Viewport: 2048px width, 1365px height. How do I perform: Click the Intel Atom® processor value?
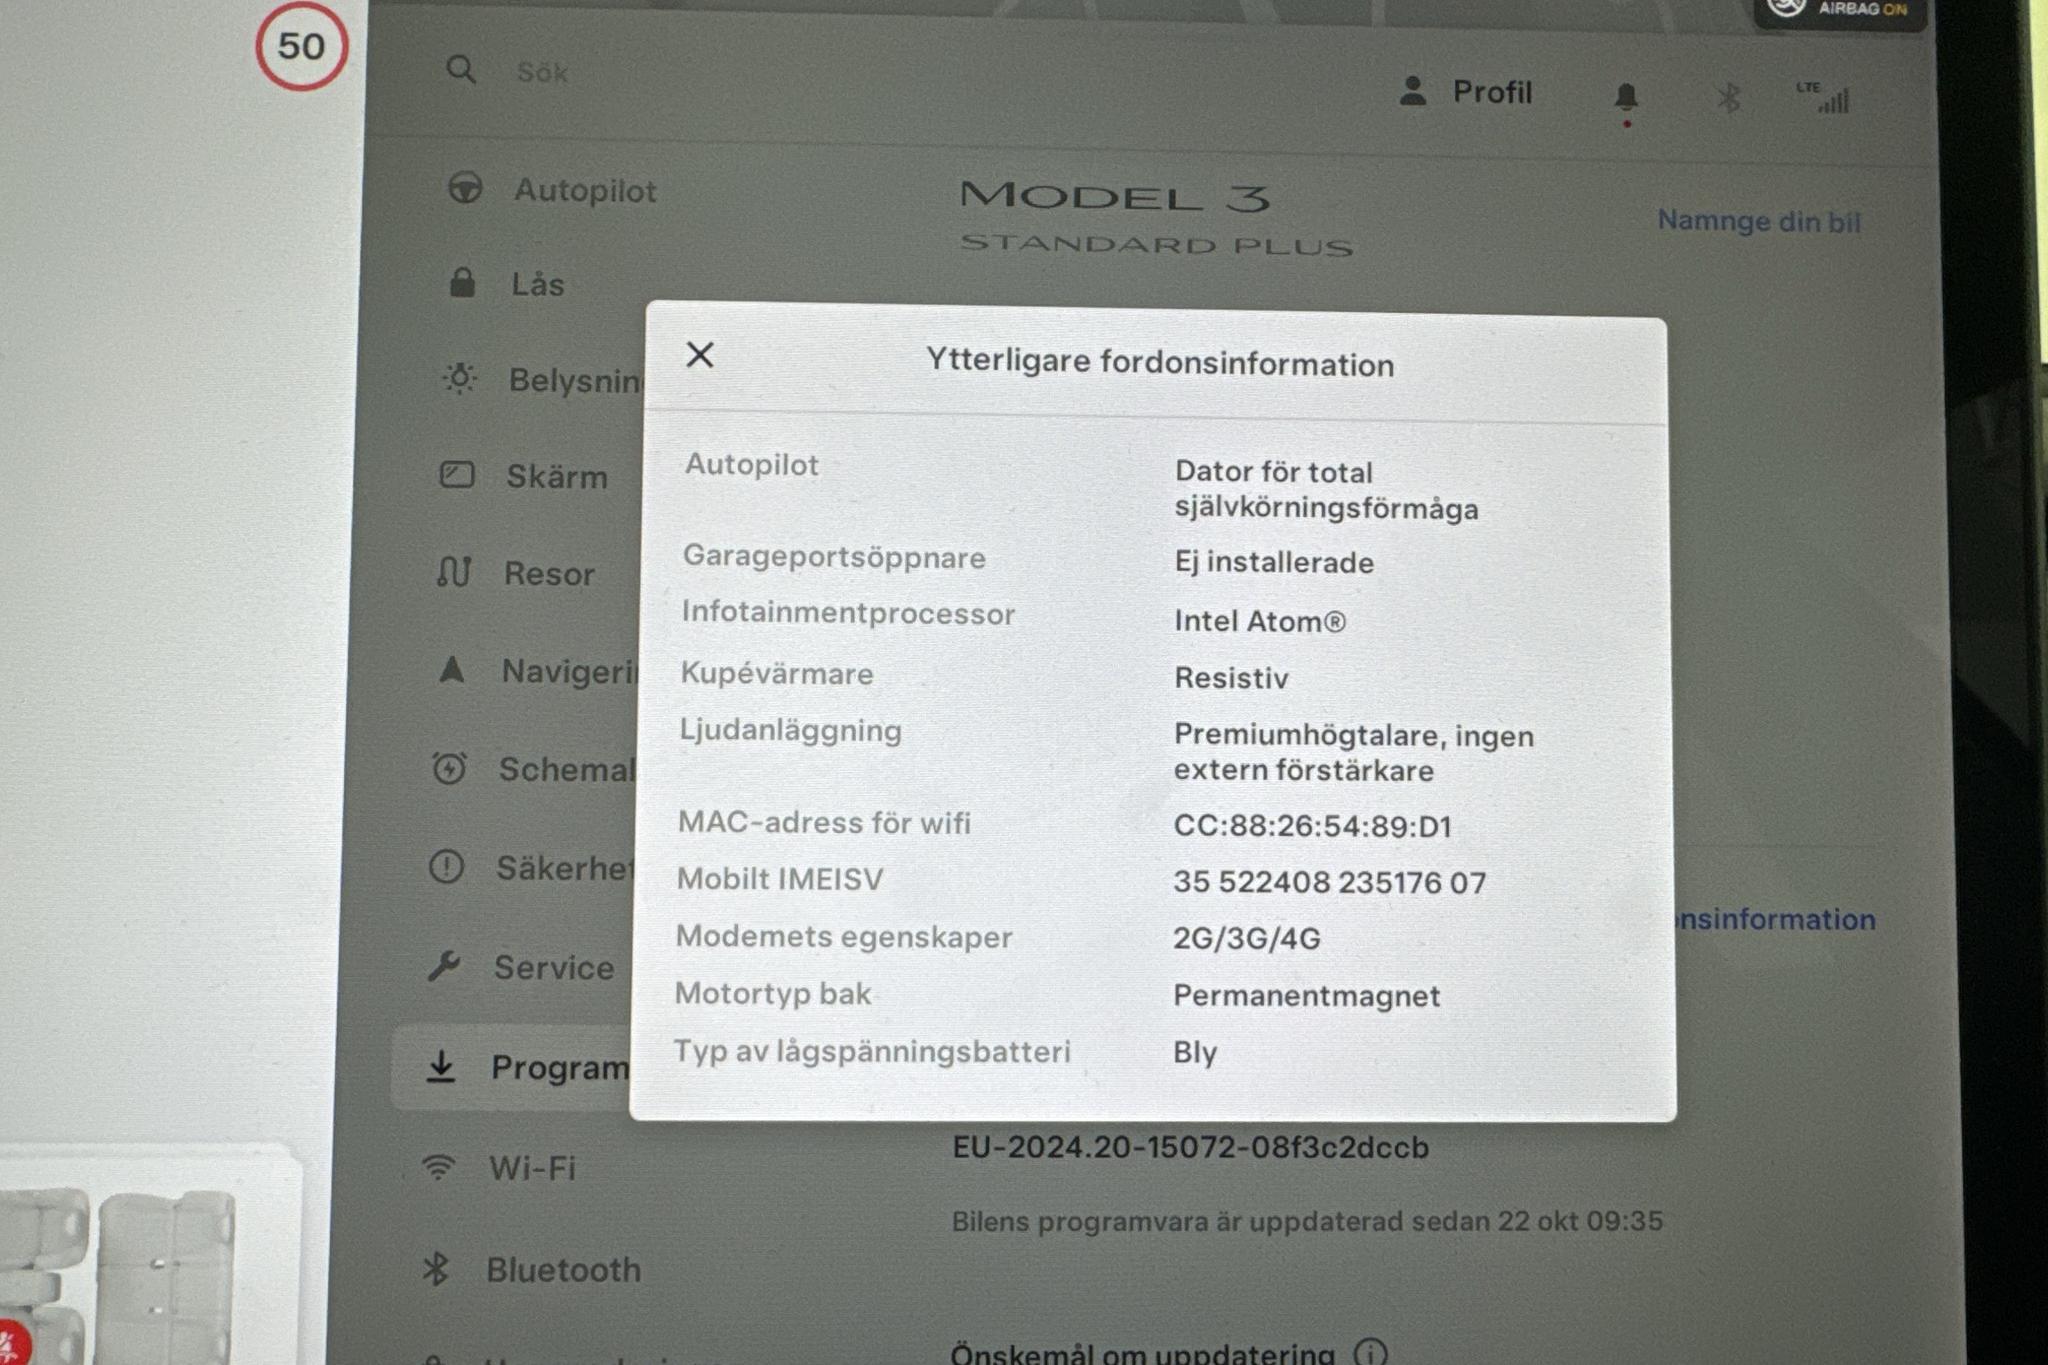(1260, 621)
